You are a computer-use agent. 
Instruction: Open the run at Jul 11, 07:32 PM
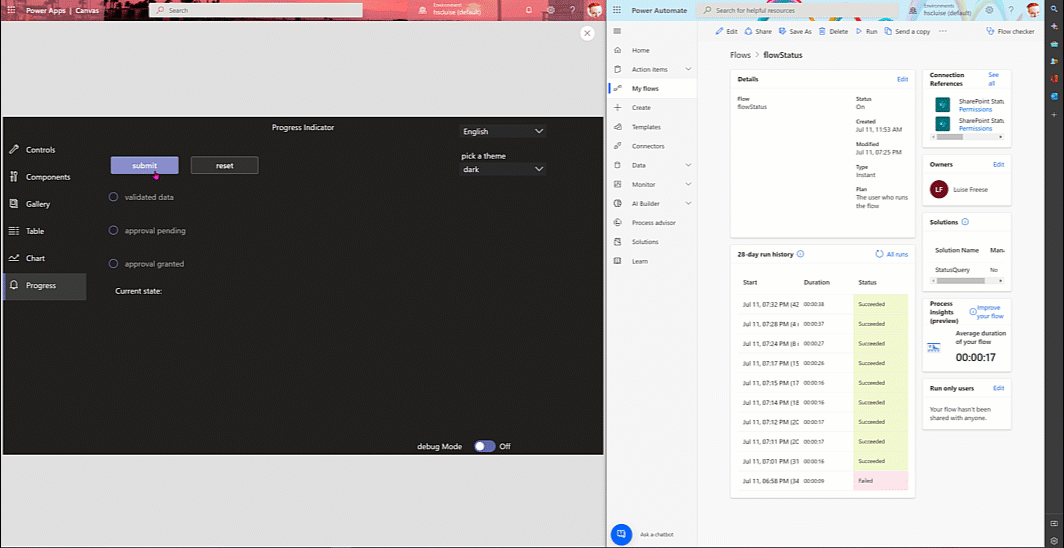pyautogui.click(x=822, y=304)
